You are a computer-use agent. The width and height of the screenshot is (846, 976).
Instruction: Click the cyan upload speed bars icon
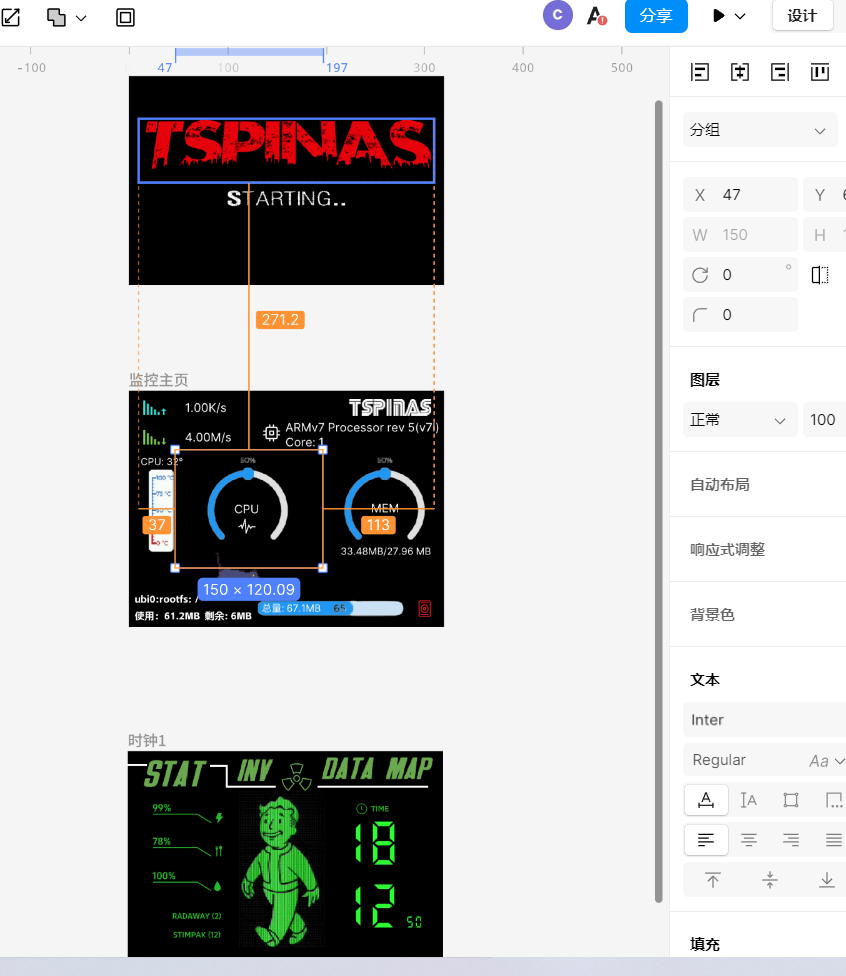click(154, 408)
